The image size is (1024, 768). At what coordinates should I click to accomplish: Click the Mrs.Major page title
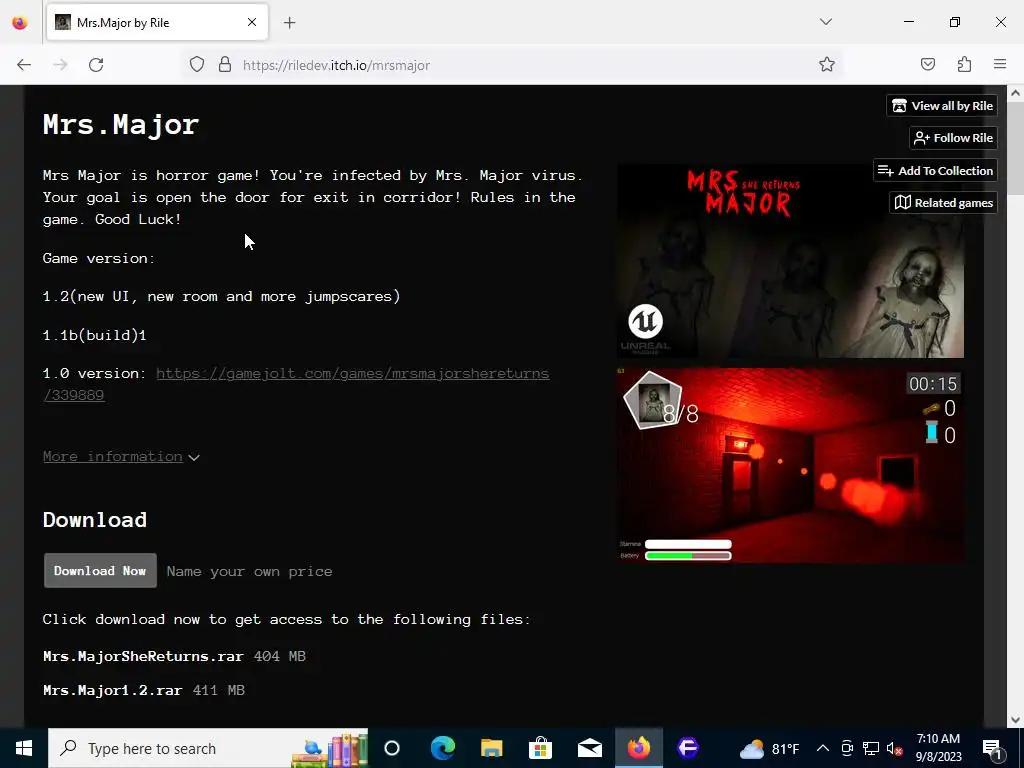[x=121, y=124]
